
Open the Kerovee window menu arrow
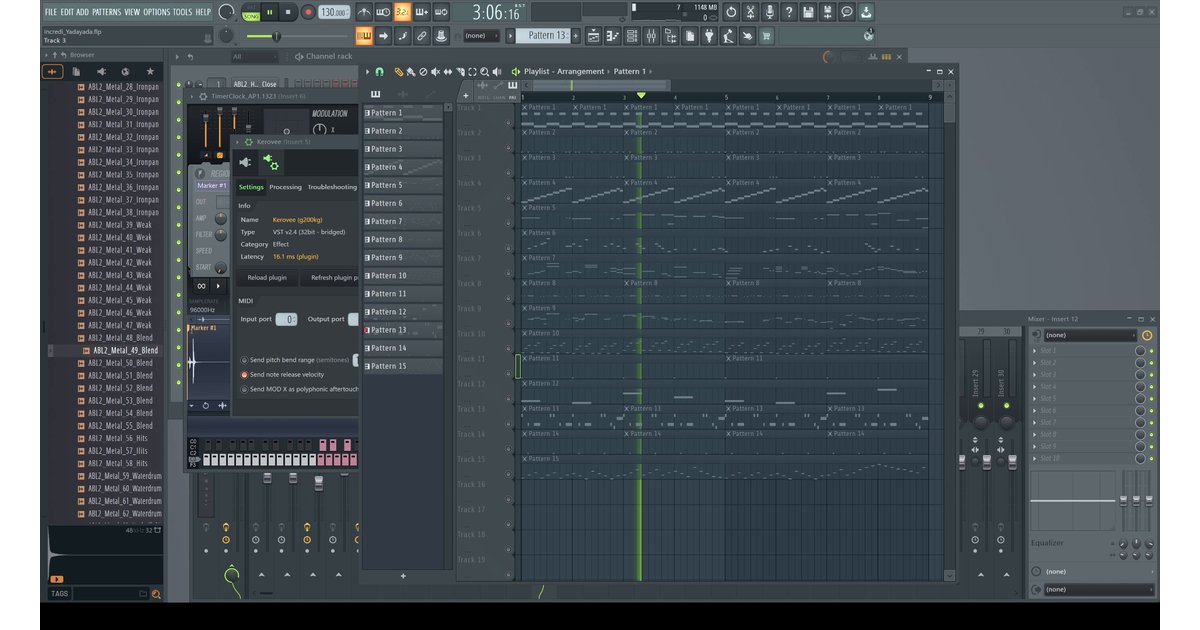pyautogui.click(x=237, y=142)
